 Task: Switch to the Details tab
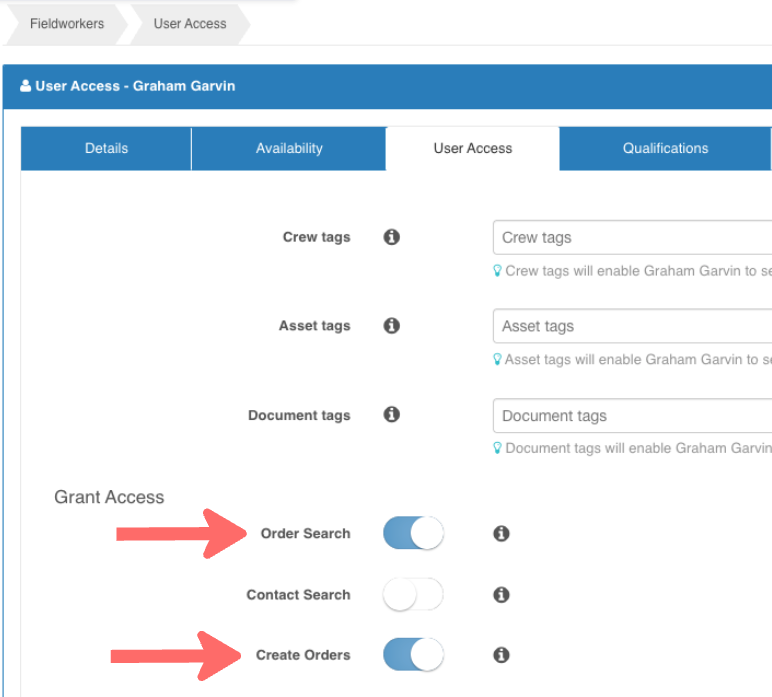point(106,149)
